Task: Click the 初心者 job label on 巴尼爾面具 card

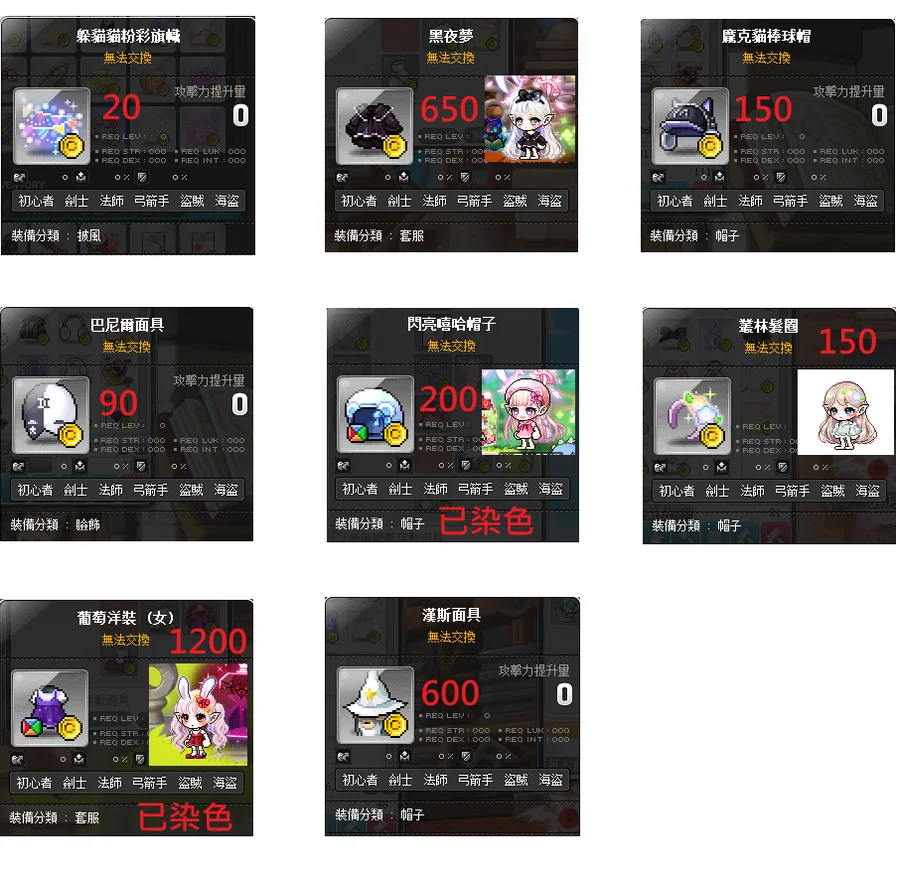Action: click(x=35, y=490)
